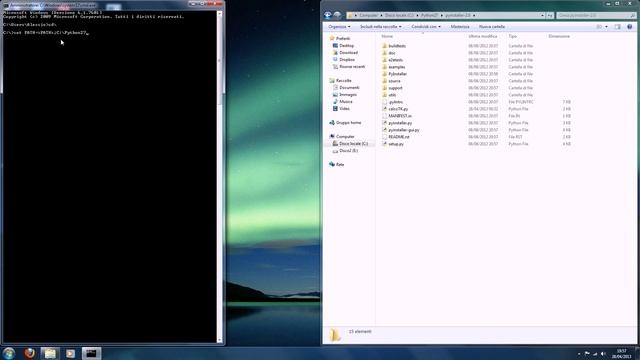The image size is (640, 360).
Task: Click Python27 in the breadcrumb path
Action: [x=429, y=15]
